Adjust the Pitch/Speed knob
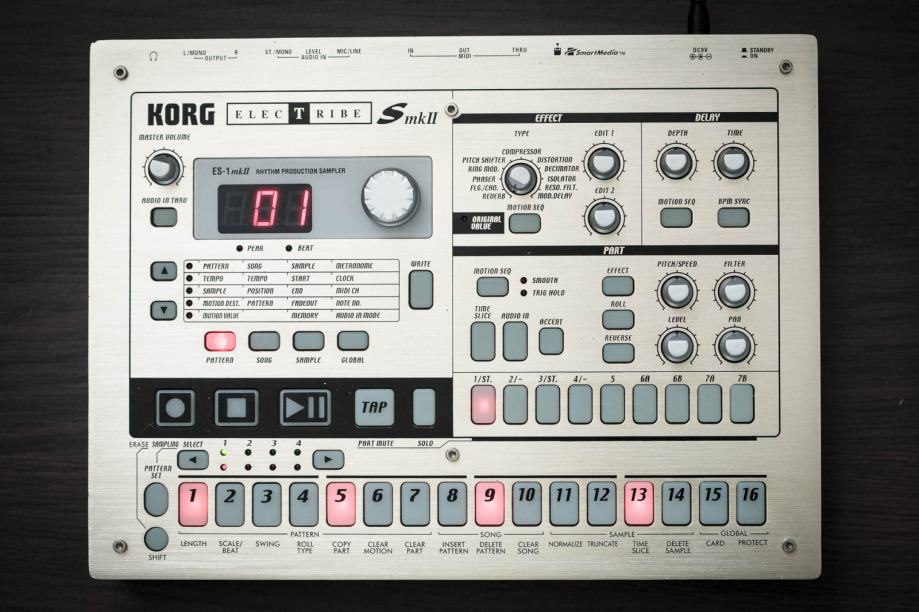This screenshot has width=919, height=612. point(676,291)
